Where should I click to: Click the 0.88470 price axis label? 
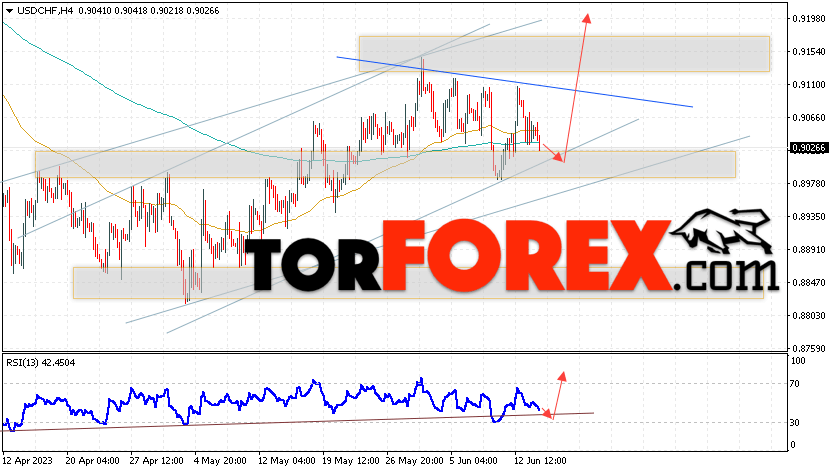point(809,282)
